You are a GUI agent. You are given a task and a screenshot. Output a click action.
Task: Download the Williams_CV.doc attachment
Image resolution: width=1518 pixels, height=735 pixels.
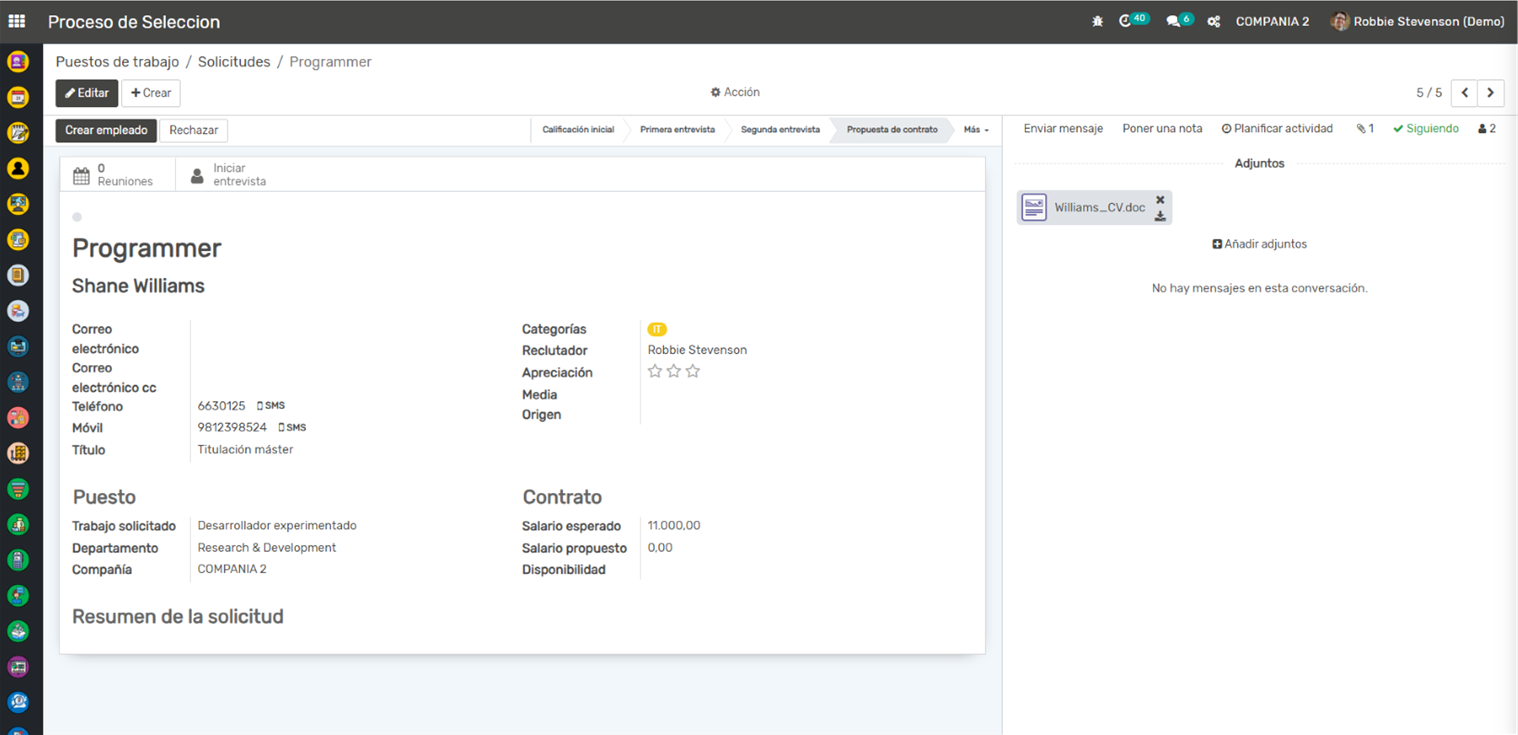[1160, 216]
